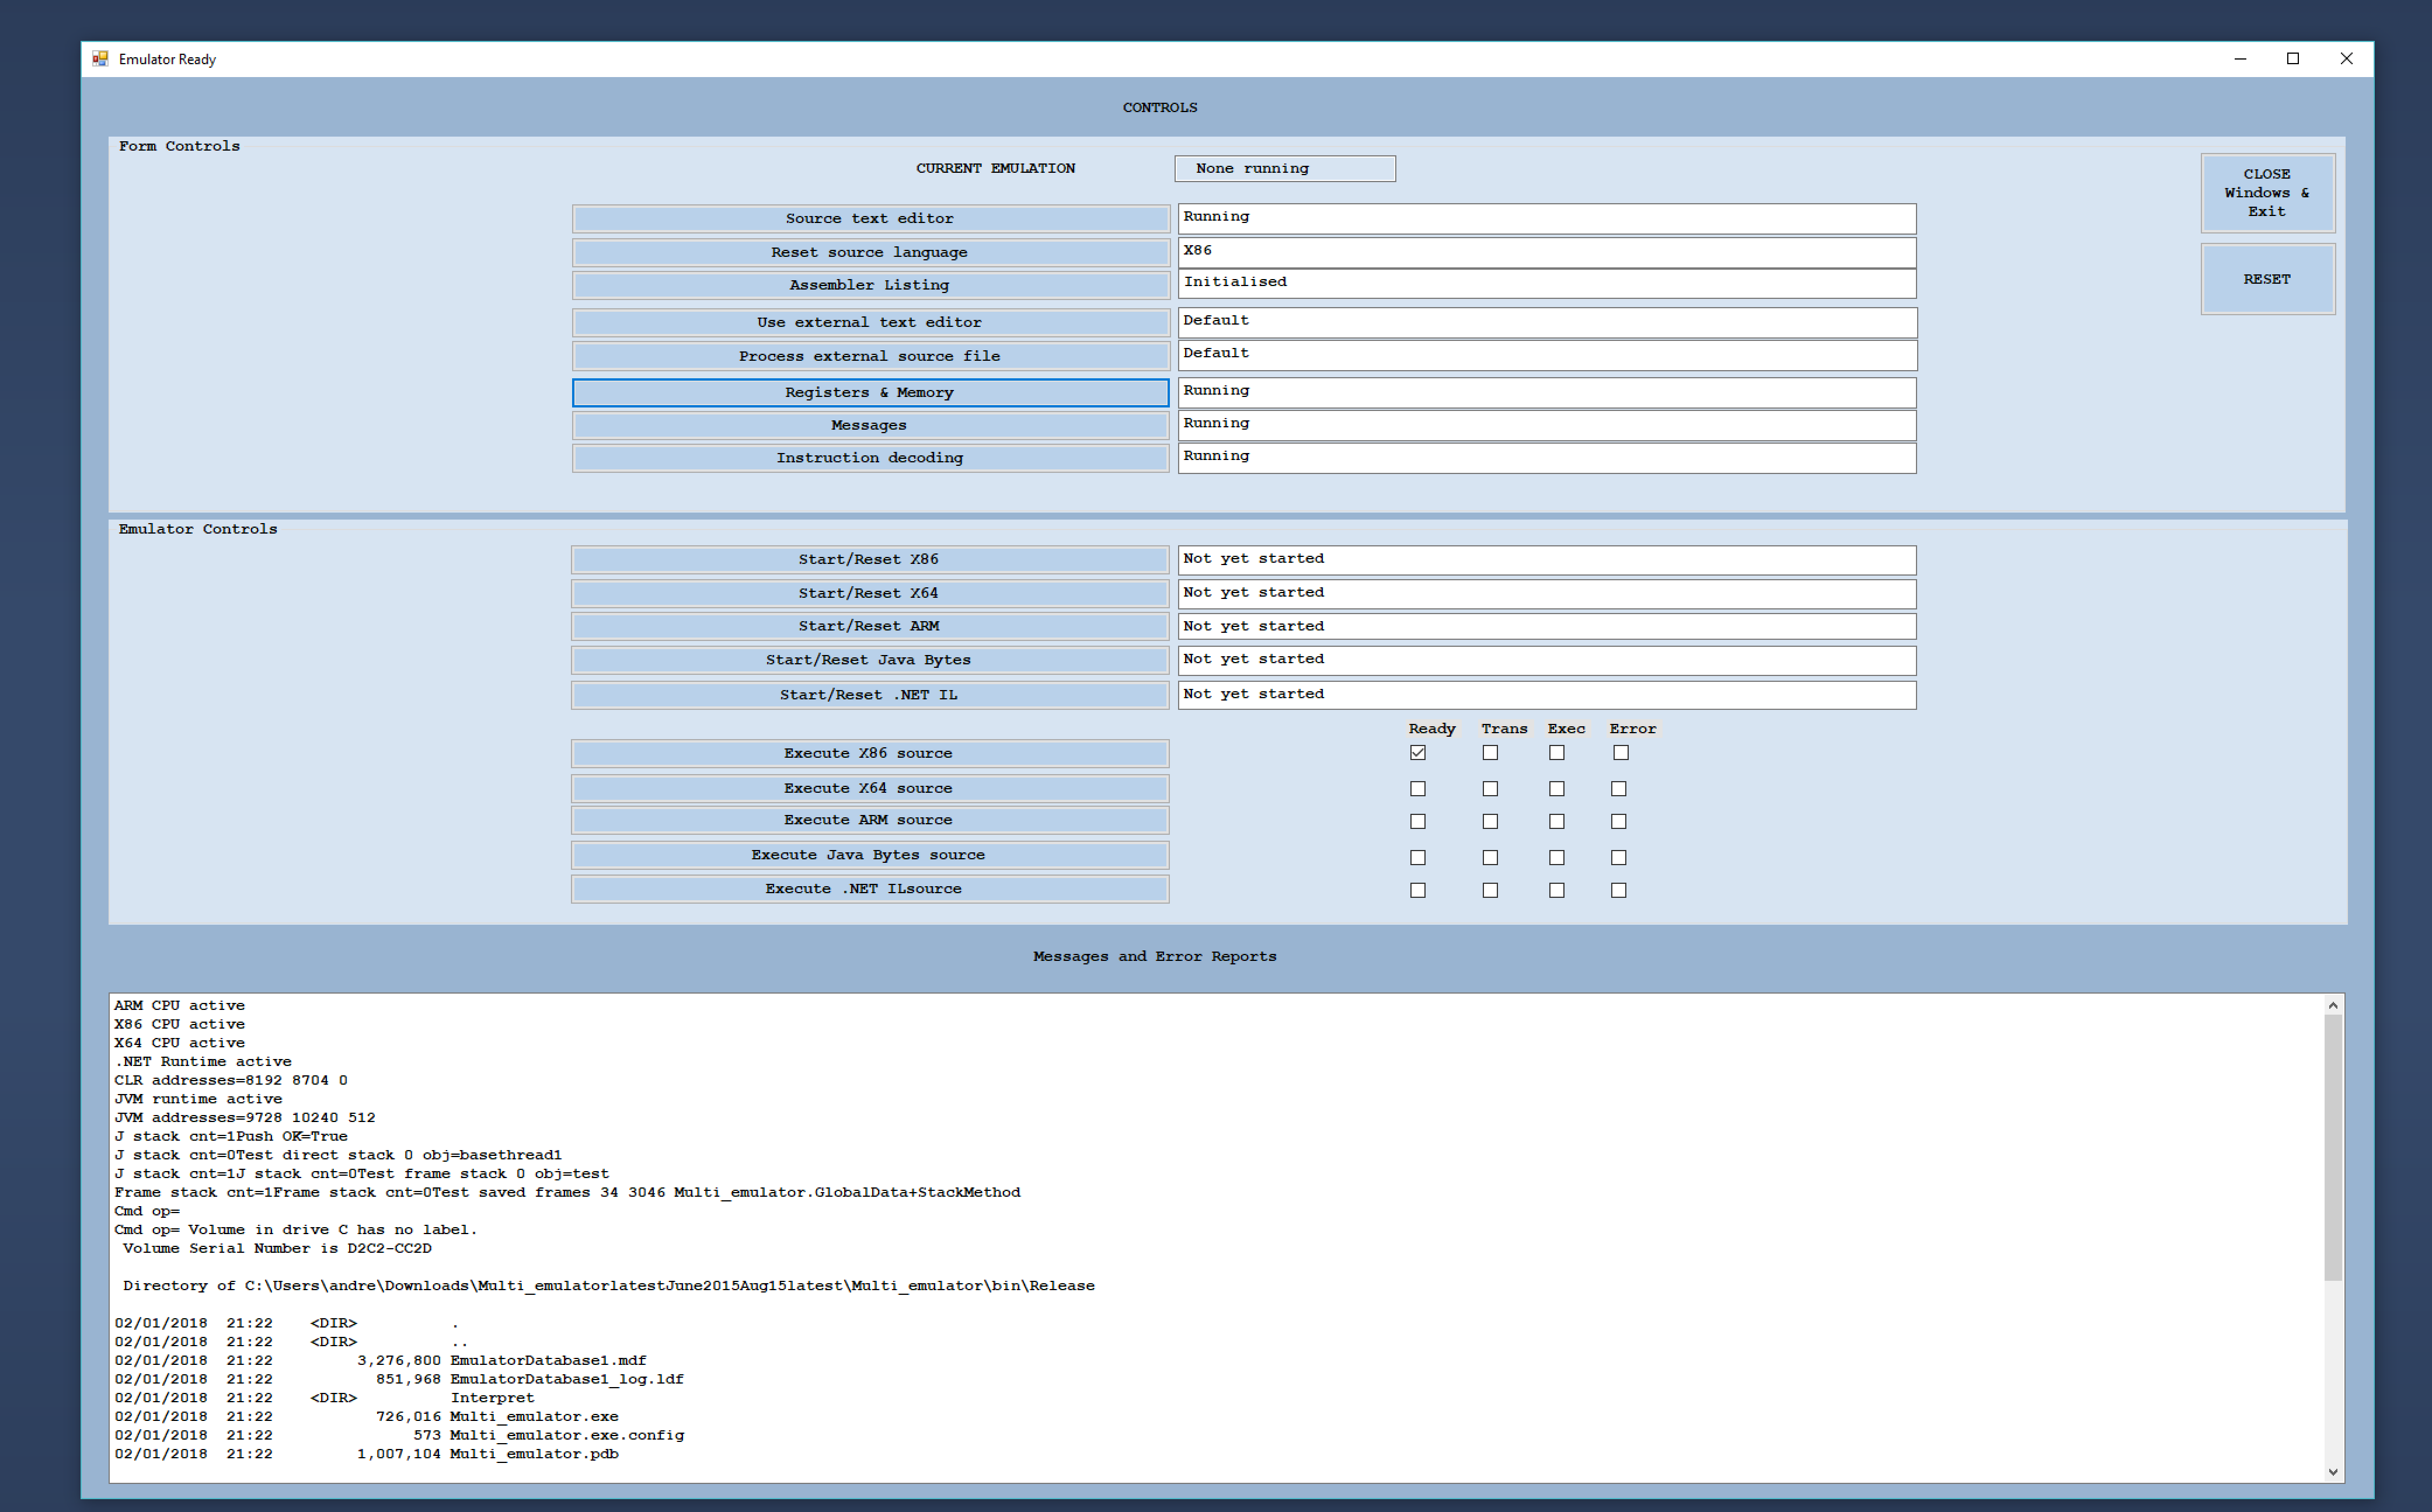
Task: Click Start/Reset X86 button
Action: pyautogui.click(x=870, y=559)
